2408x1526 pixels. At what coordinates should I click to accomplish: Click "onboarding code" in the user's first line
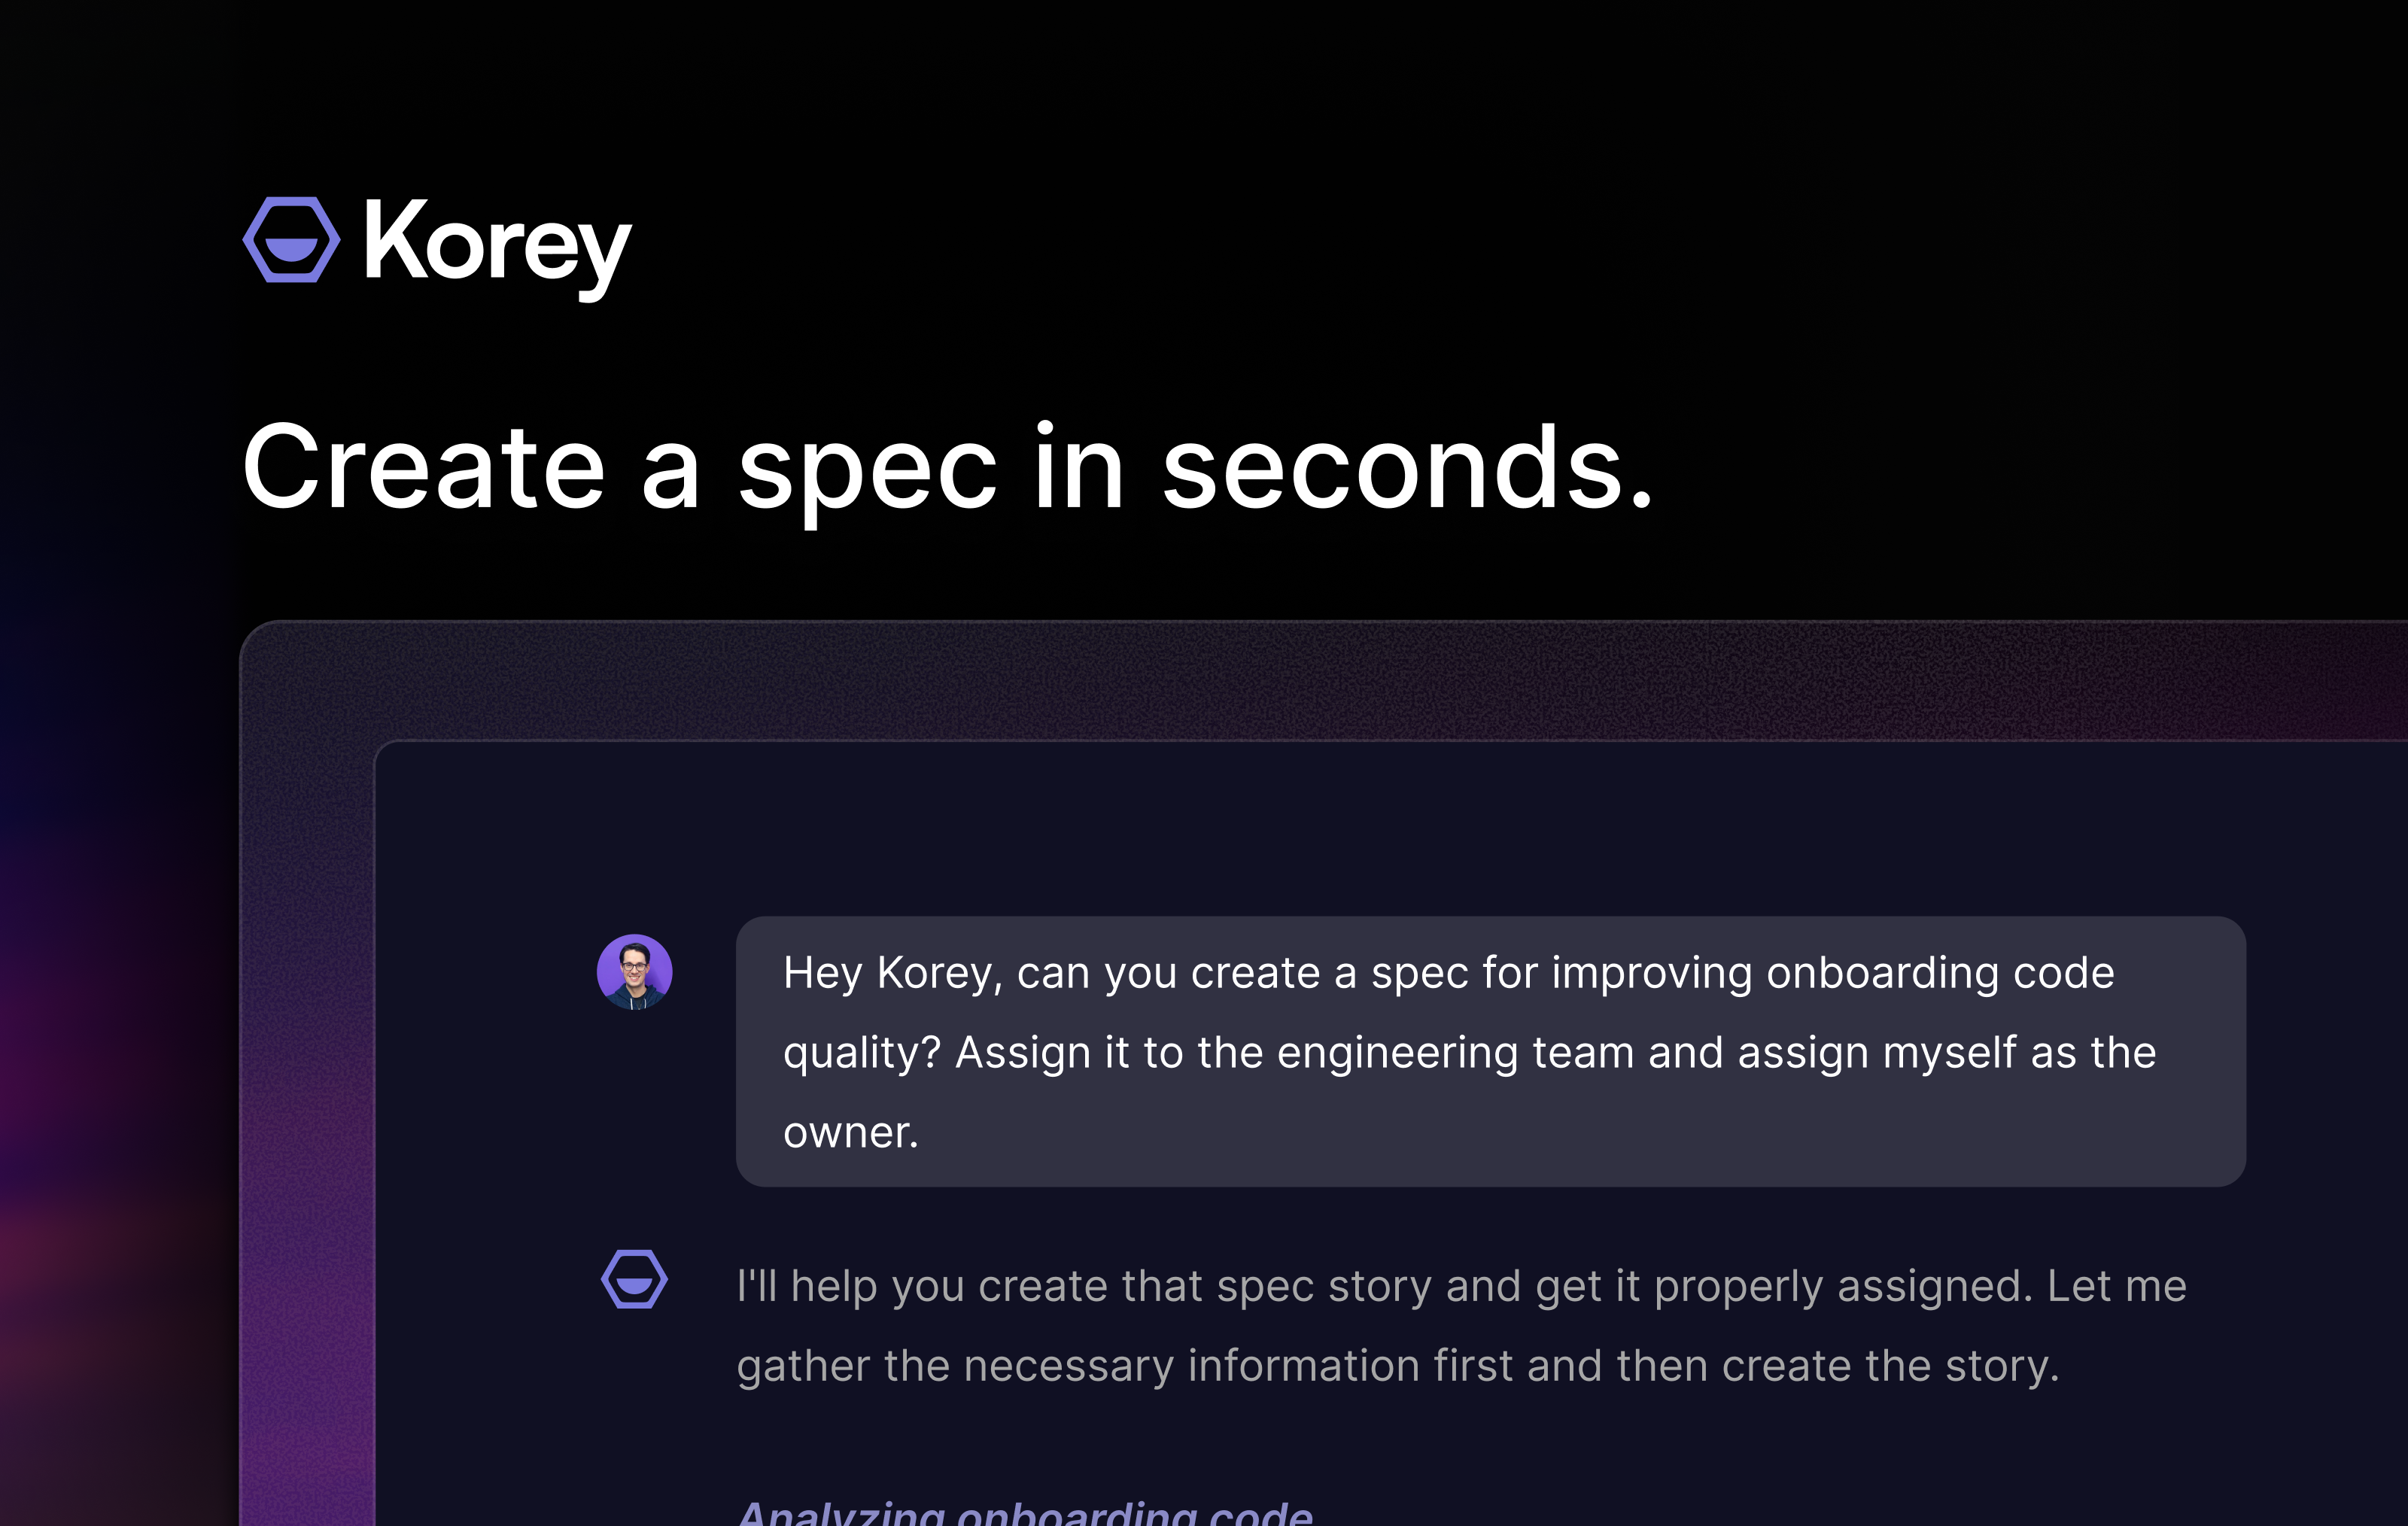pyautogui.click(x=1940, y=973)
